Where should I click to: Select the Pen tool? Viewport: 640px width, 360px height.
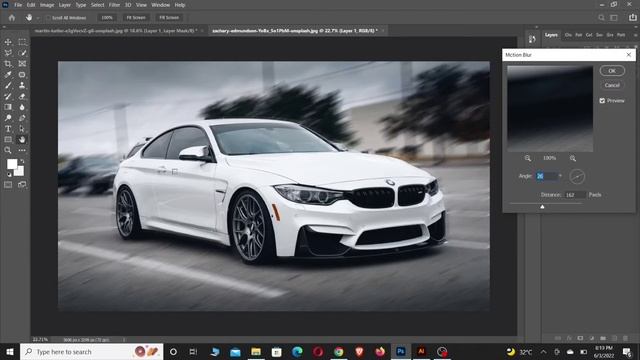click(x=22, y=118)
